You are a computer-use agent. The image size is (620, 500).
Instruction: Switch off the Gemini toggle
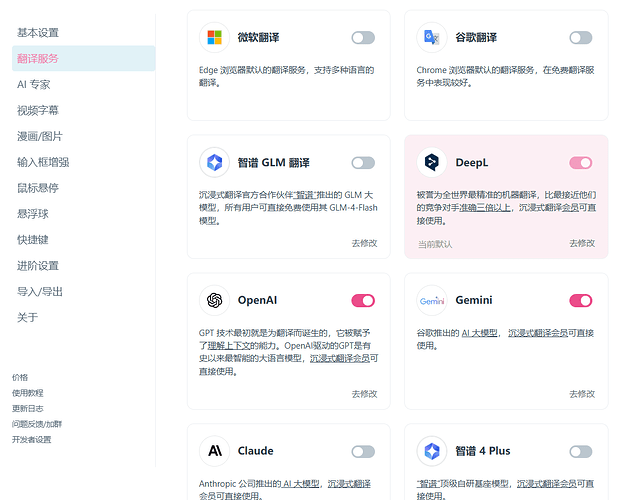[580, 301]
